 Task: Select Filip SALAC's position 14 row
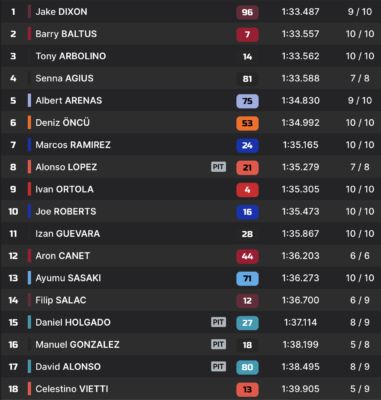[190, 300]
